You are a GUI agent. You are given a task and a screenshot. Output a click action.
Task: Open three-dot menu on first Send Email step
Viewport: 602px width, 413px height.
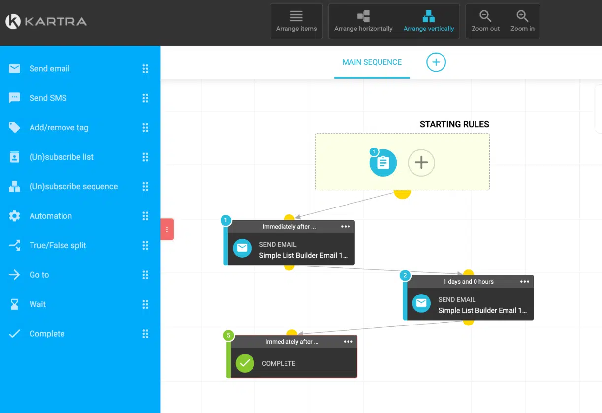click(345, 226)
